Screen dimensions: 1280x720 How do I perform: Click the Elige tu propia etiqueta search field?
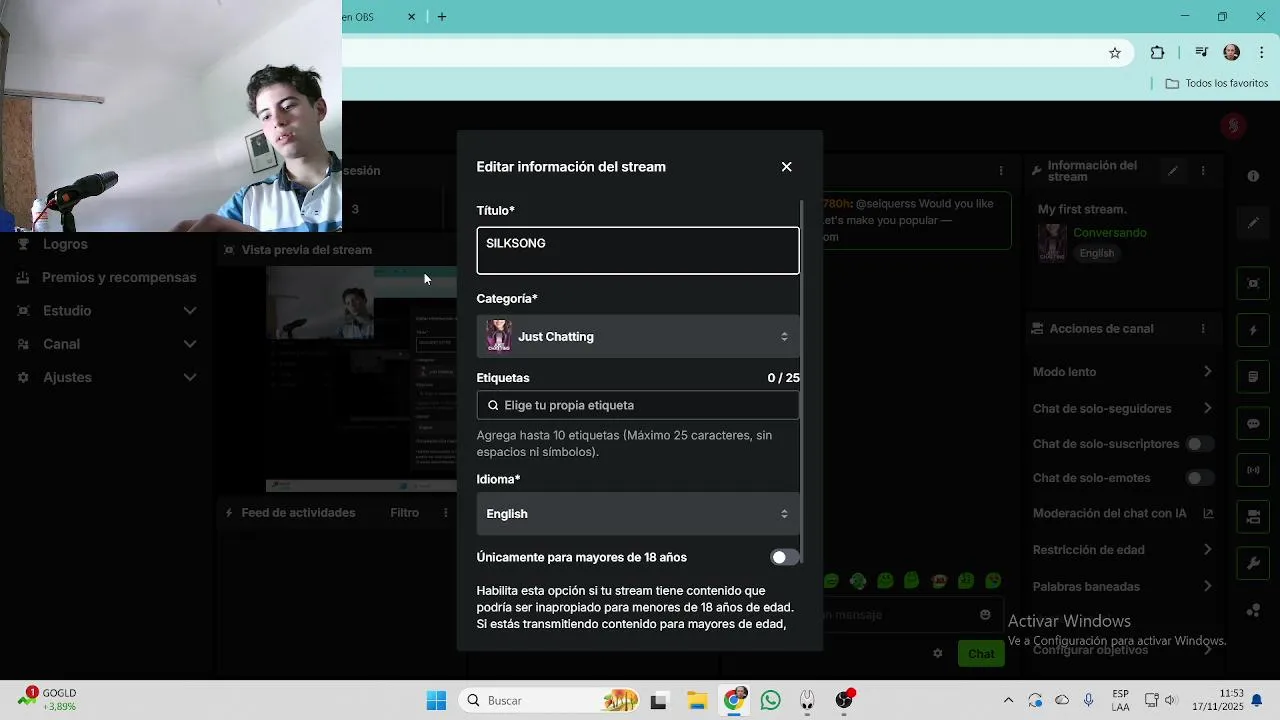(x=638, y=405)
